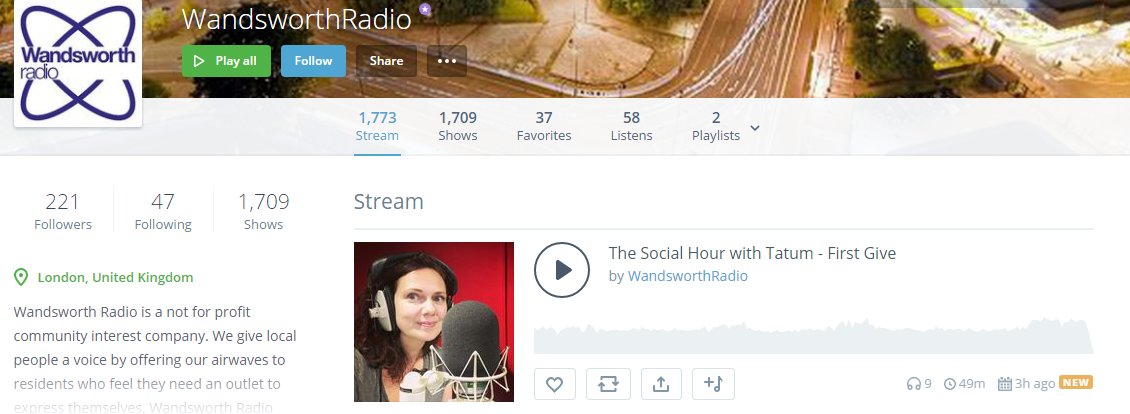Click the Stream section heading
This screenshot has height=414, width=1130.
[x=388, y=201]
